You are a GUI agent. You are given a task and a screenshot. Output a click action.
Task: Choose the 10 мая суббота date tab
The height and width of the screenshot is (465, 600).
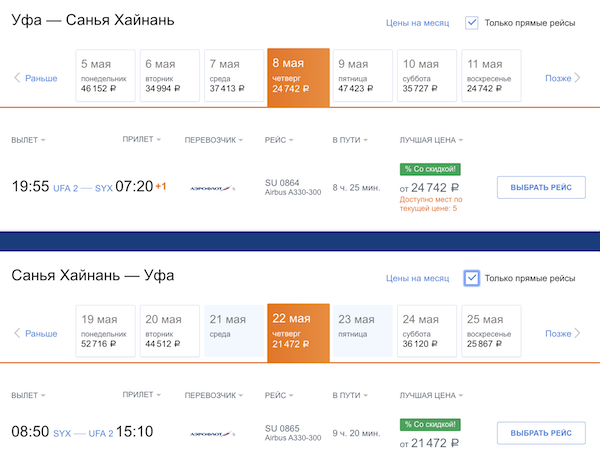426,78
